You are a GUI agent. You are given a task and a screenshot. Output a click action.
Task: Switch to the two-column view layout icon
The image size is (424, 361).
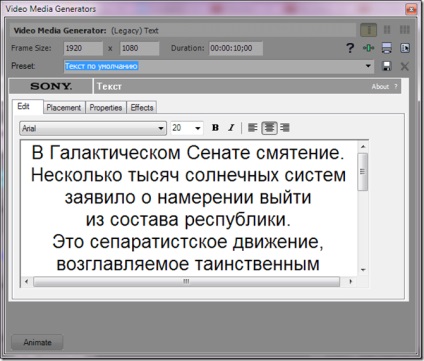point(387,30)
